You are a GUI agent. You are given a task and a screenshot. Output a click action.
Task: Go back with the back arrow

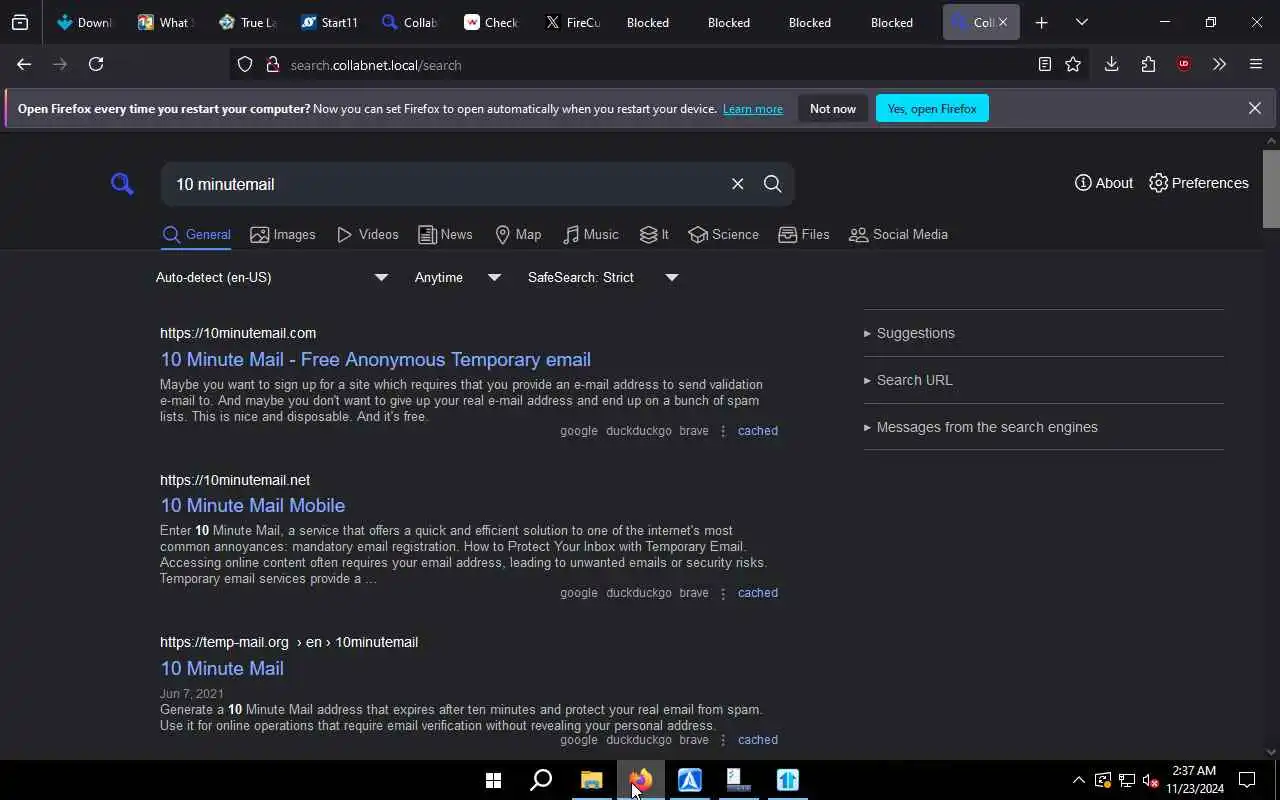[24, 64]
